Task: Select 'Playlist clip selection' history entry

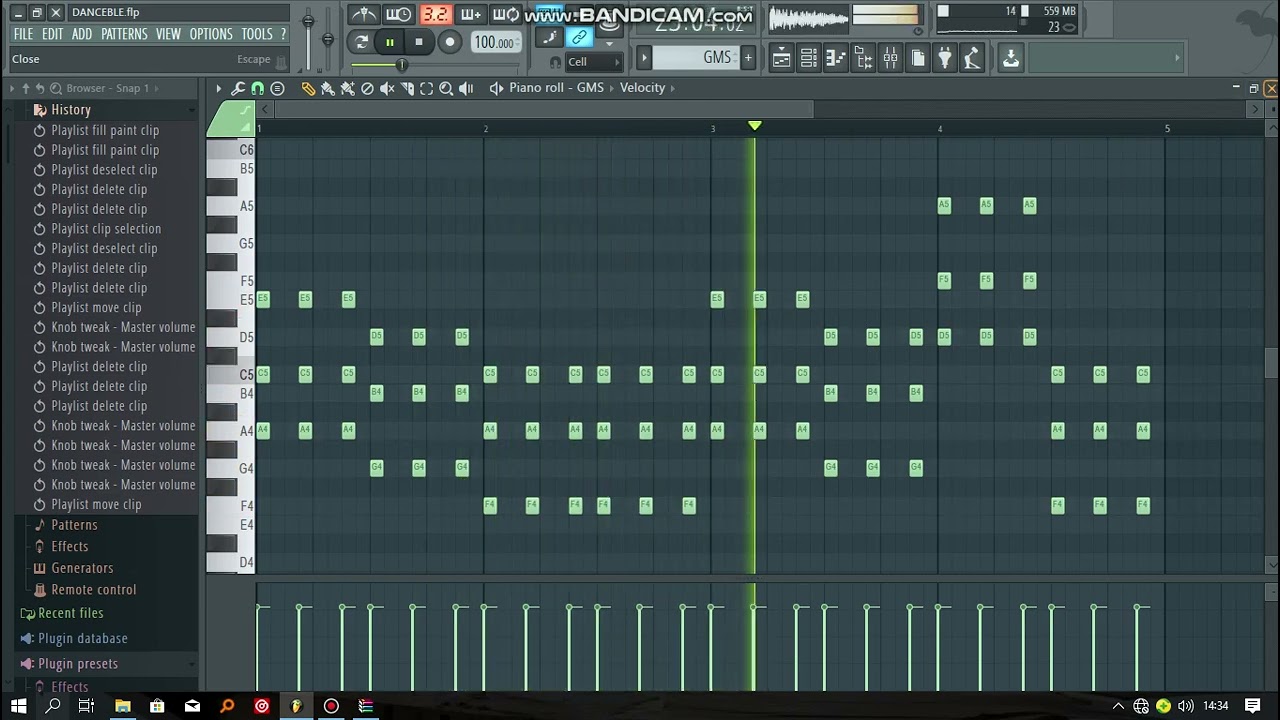Action: point(106,229)
